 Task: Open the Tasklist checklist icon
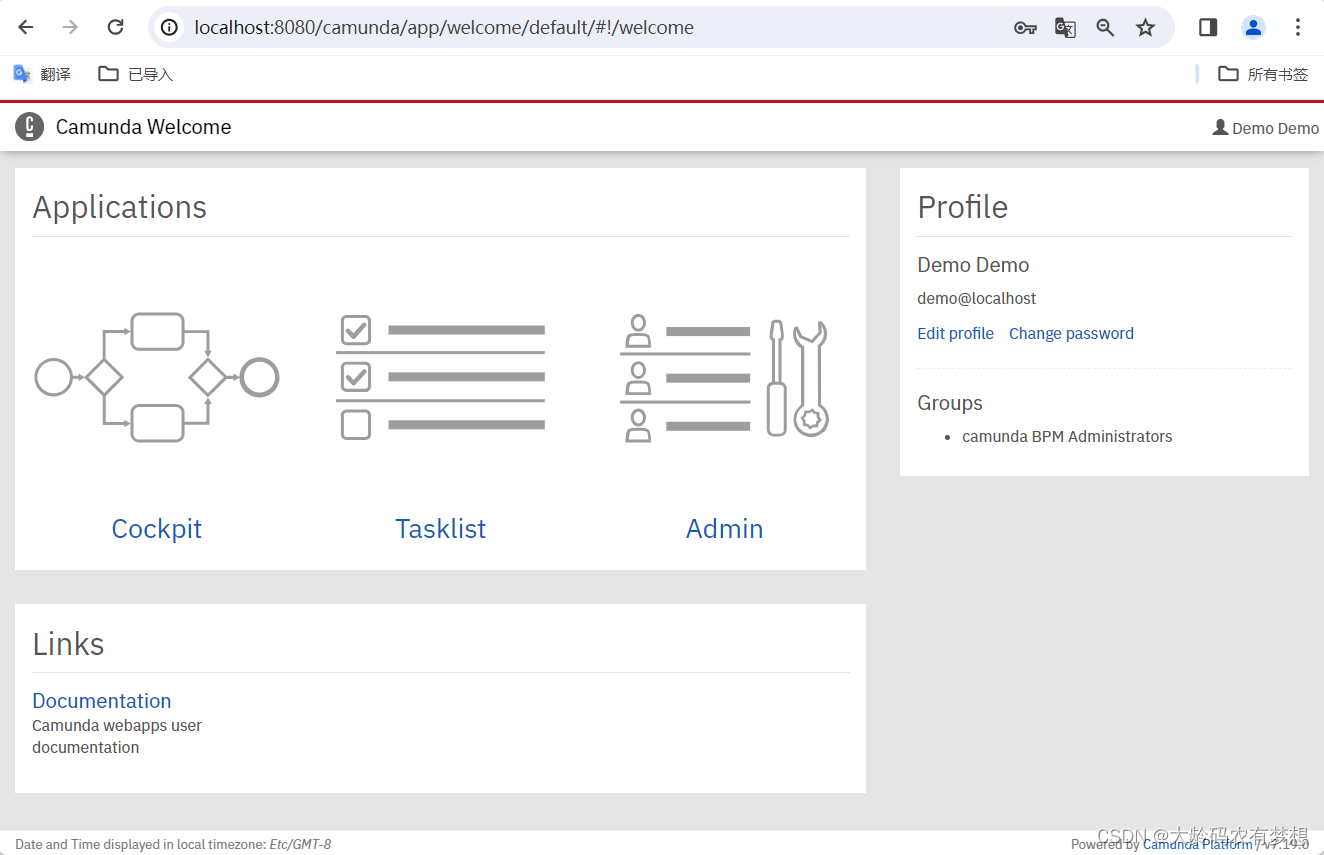pyautogui.click(x=440, y=378)
